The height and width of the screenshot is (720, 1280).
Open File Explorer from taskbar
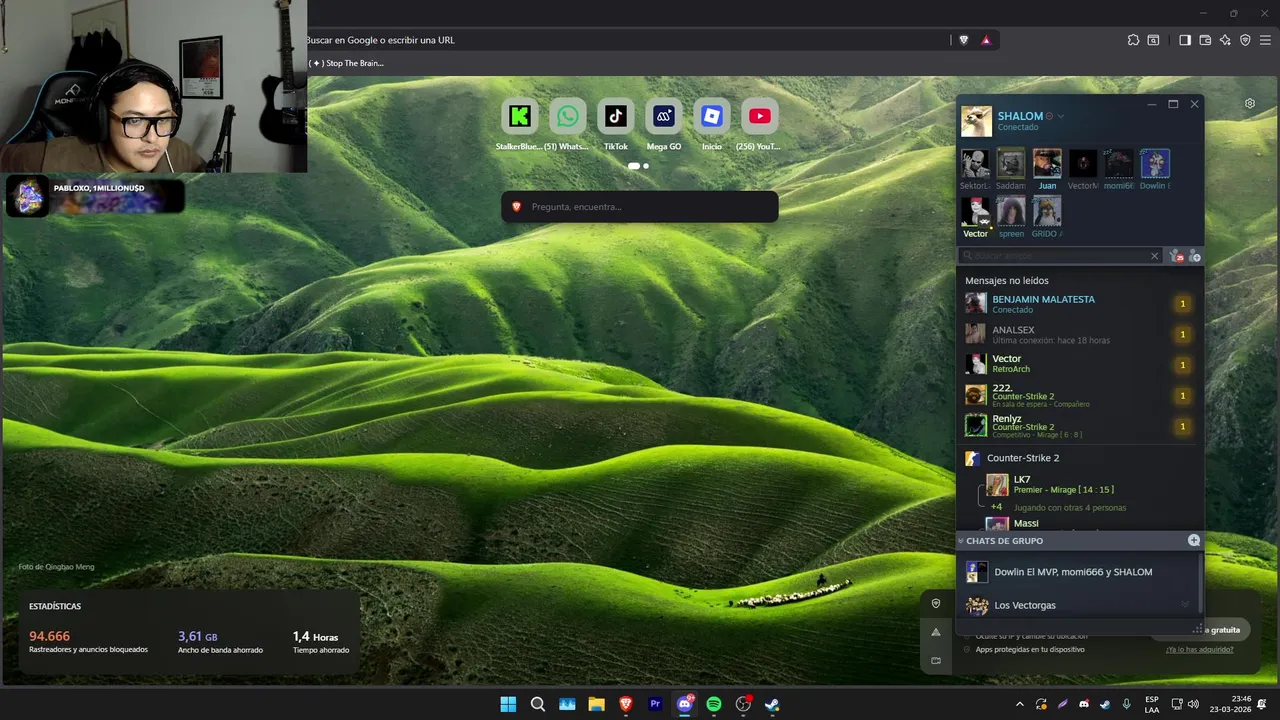point(596,704)
